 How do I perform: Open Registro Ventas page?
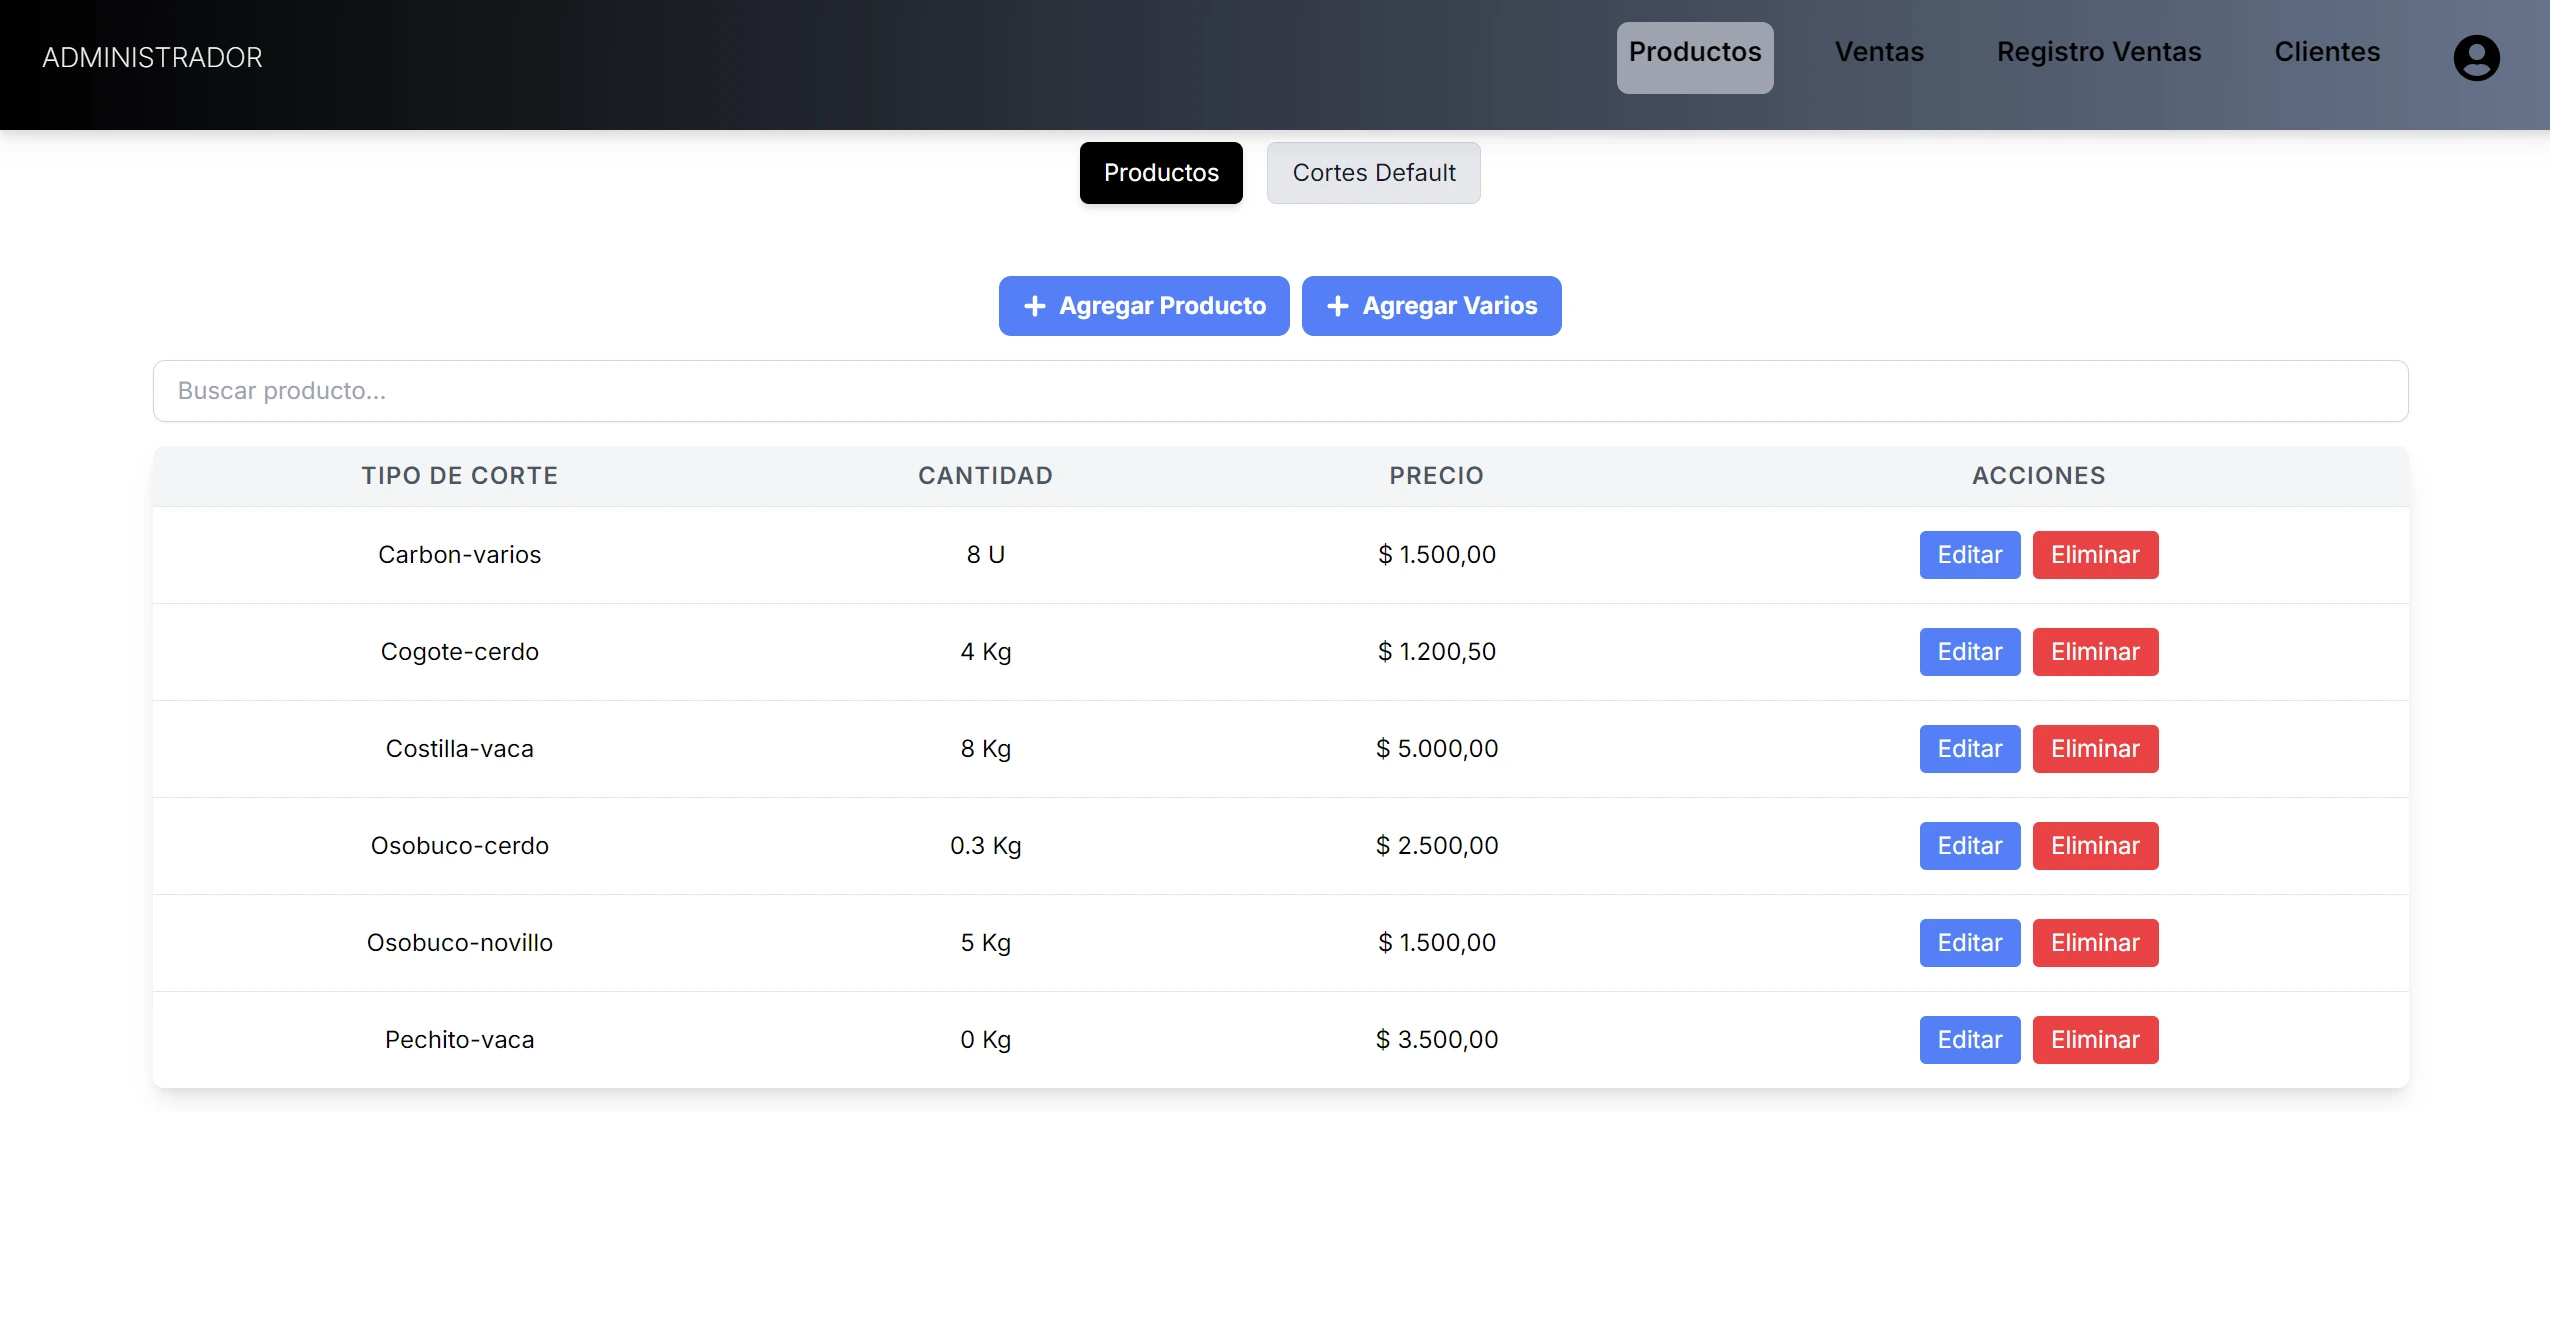[x=2099, y=52]
